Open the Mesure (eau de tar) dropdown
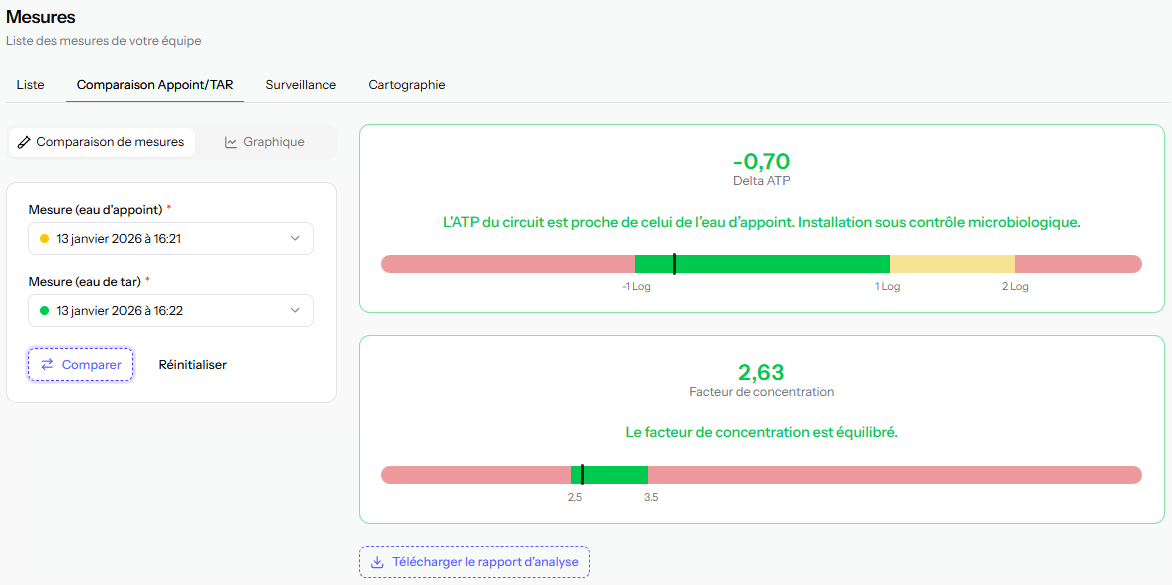The height and width of the screenshot is (585, 1172). click(170, 311)
